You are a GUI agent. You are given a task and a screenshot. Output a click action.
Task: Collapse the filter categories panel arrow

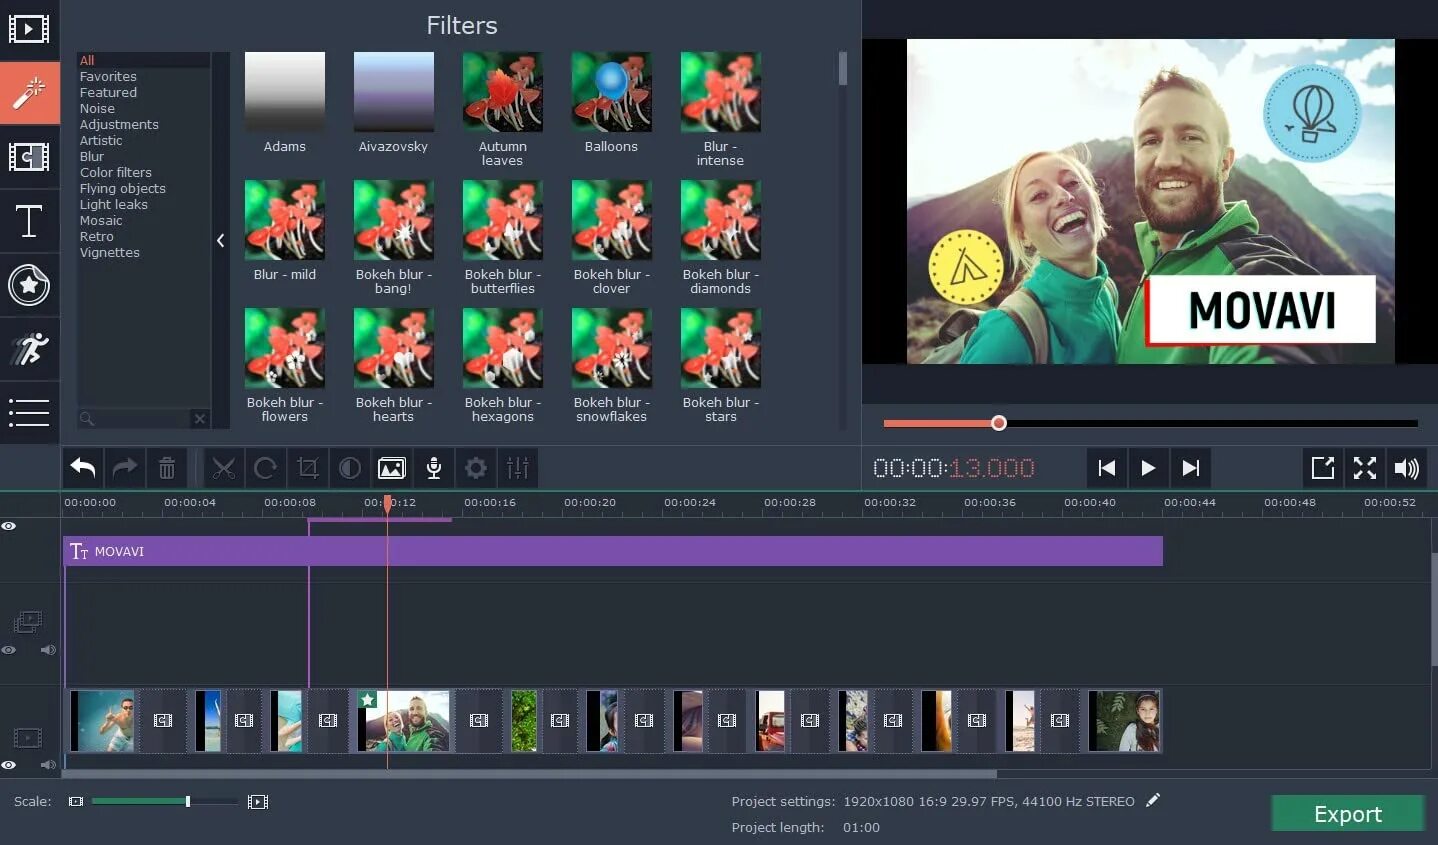(220, 240)
